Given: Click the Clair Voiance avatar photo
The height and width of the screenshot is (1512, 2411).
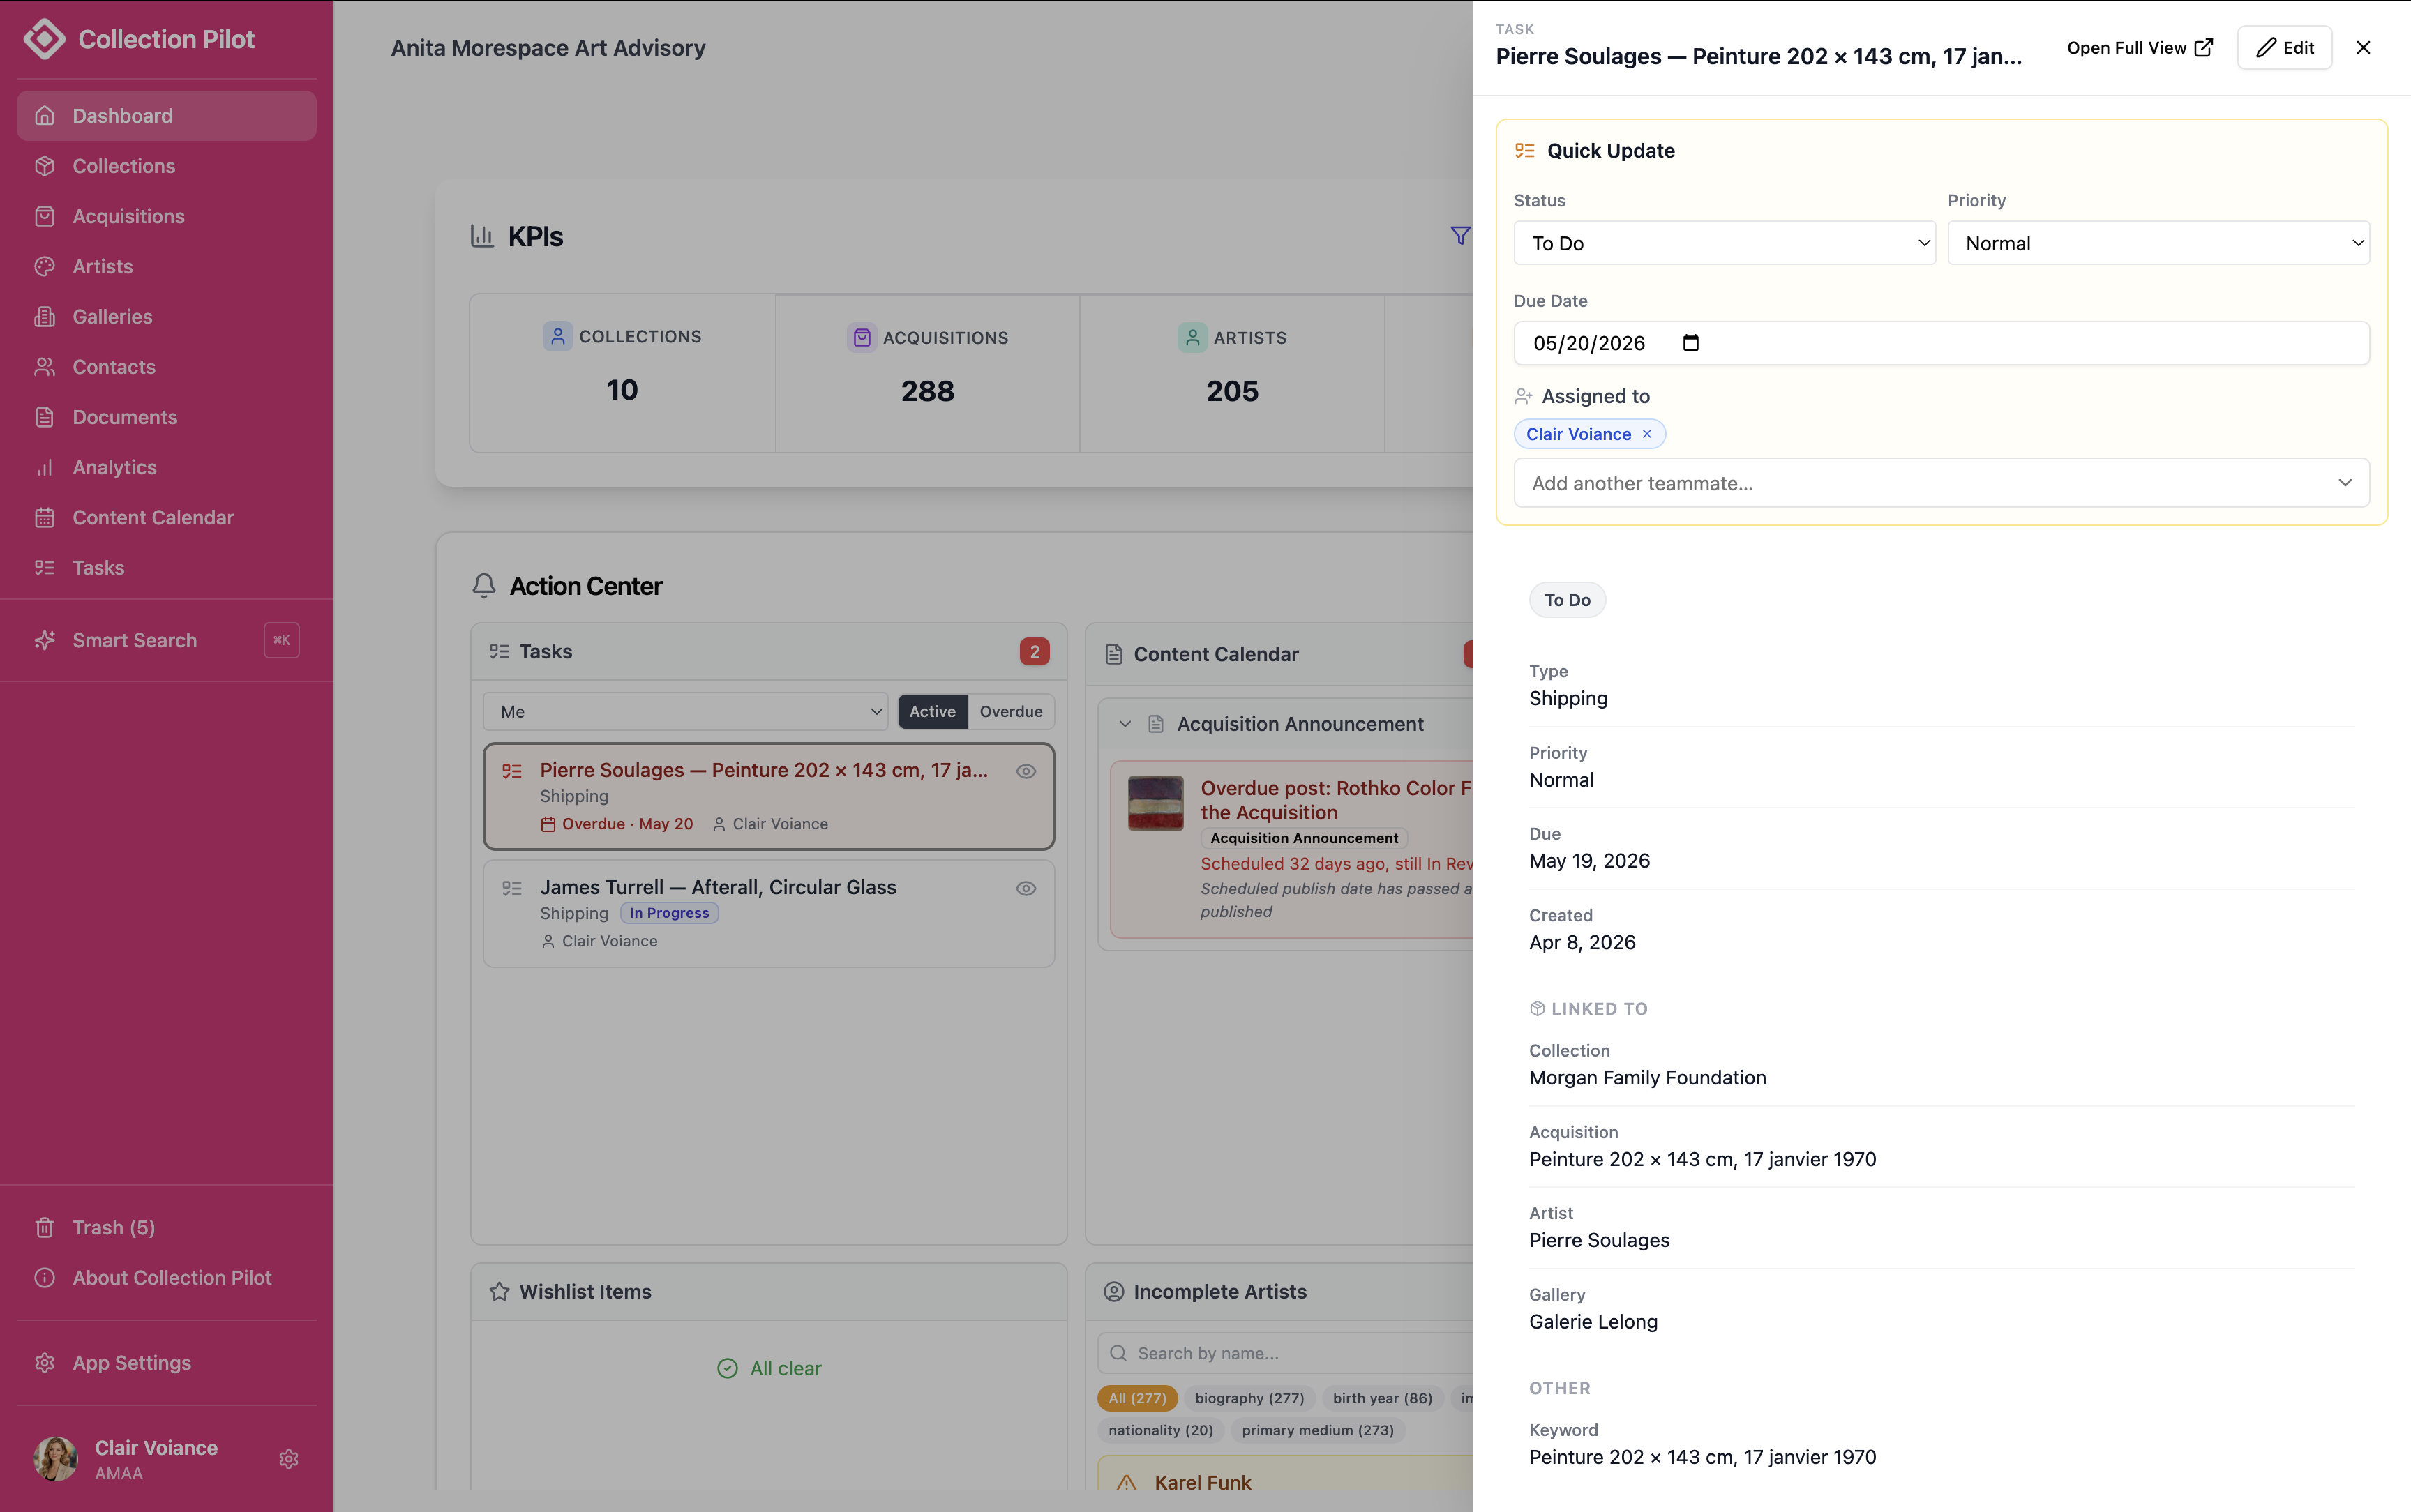Looking at the screenshot, I should [x=56, y=1459].
